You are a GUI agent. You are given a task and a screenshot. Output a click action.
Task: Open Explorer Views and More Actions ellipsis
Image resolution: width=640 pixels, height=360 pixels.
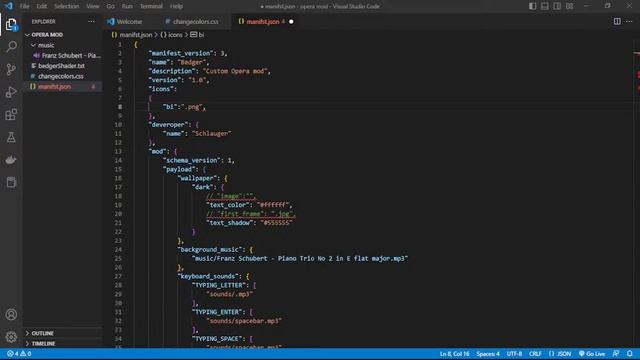pyautogui.click(x=91, y=21)
